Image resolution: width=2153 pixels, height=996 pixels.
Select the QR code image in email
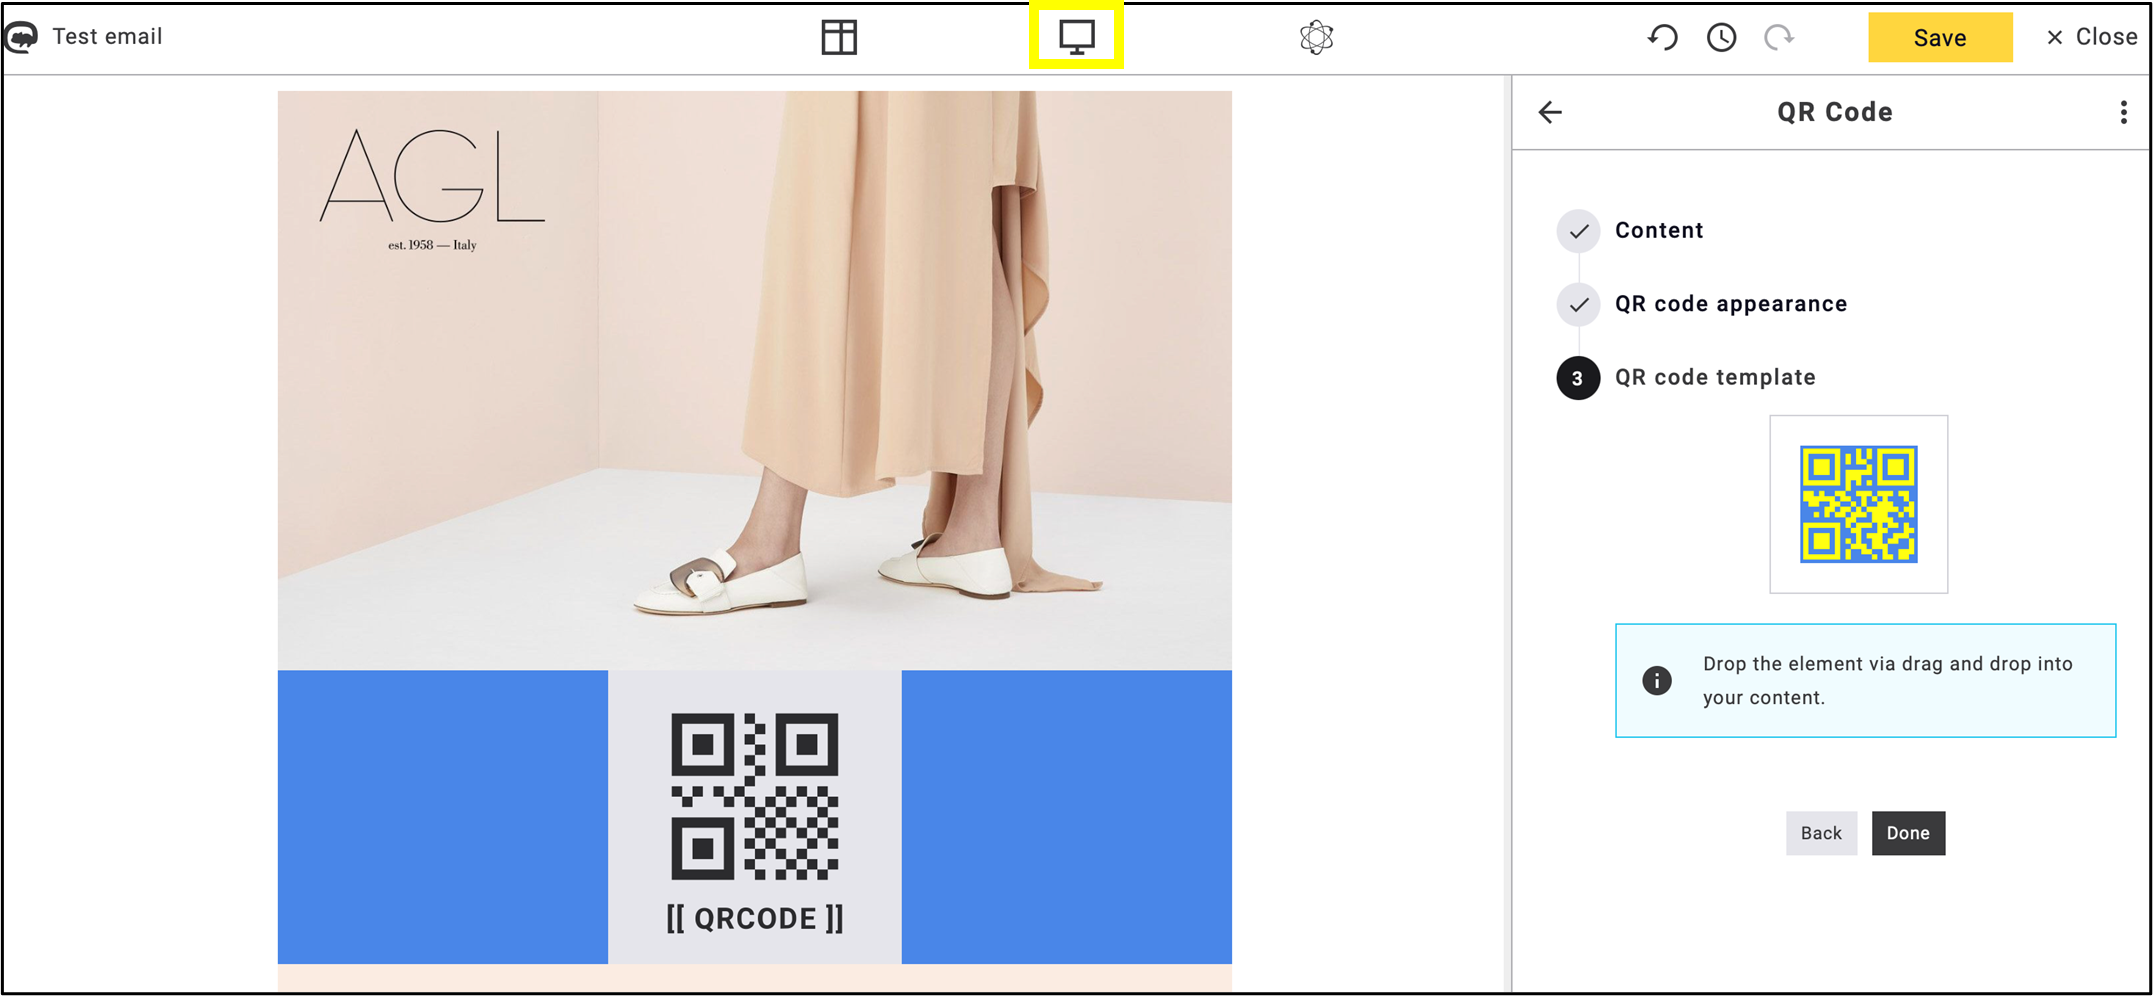tap(754, 796)
